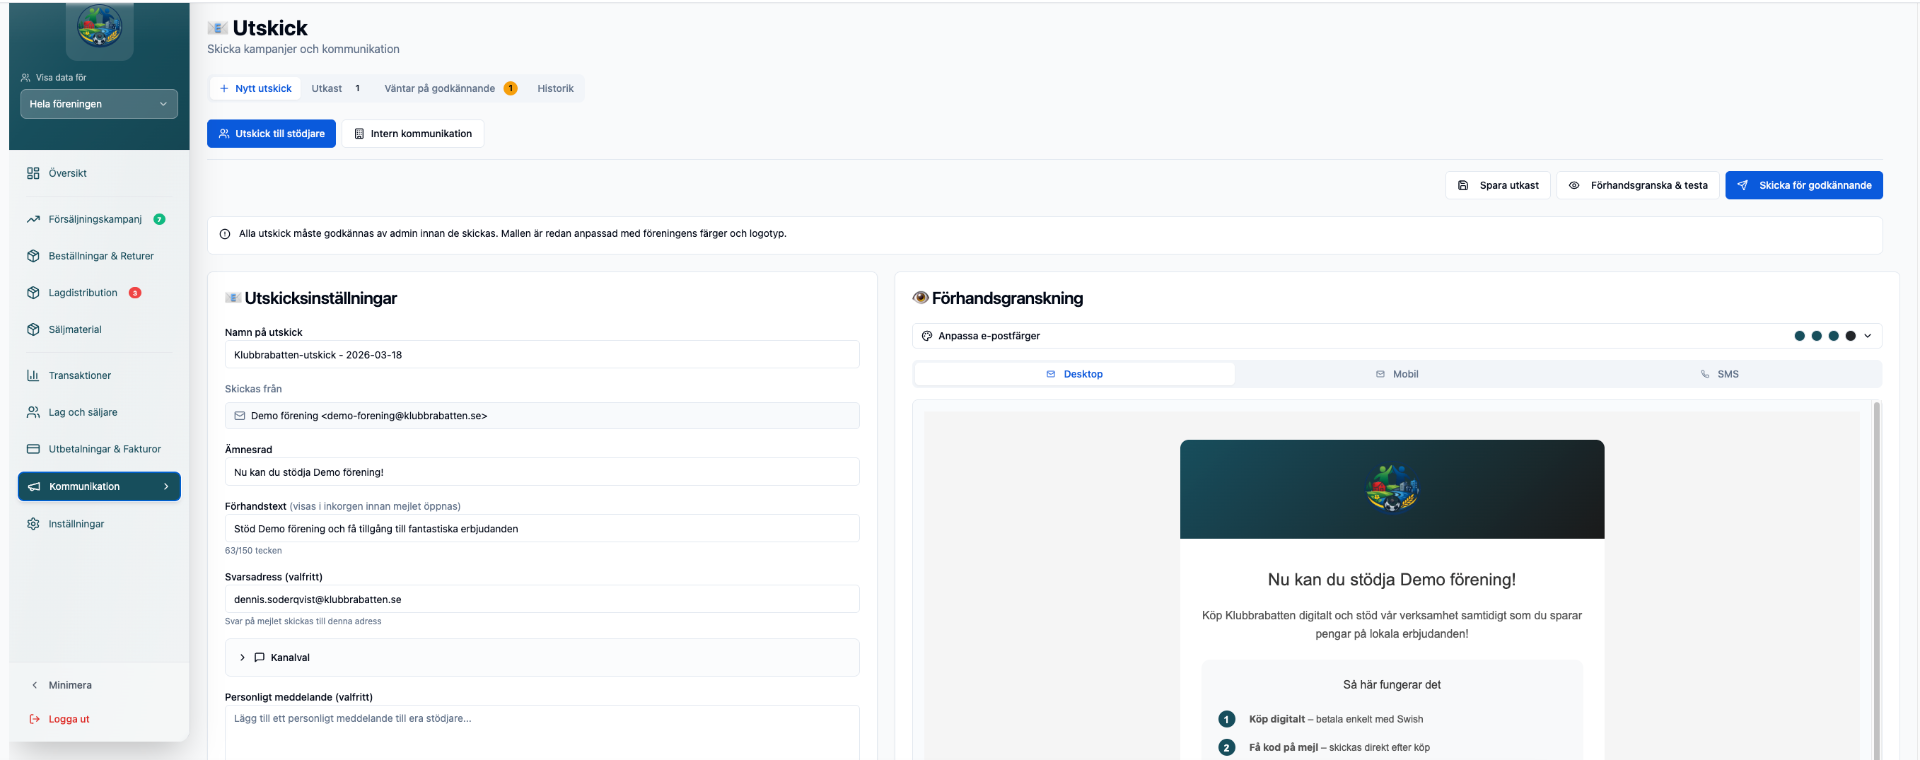Open the Hela föreningen dropdown
Viewport: 1920px width, 760px height.
coord(99,104)
